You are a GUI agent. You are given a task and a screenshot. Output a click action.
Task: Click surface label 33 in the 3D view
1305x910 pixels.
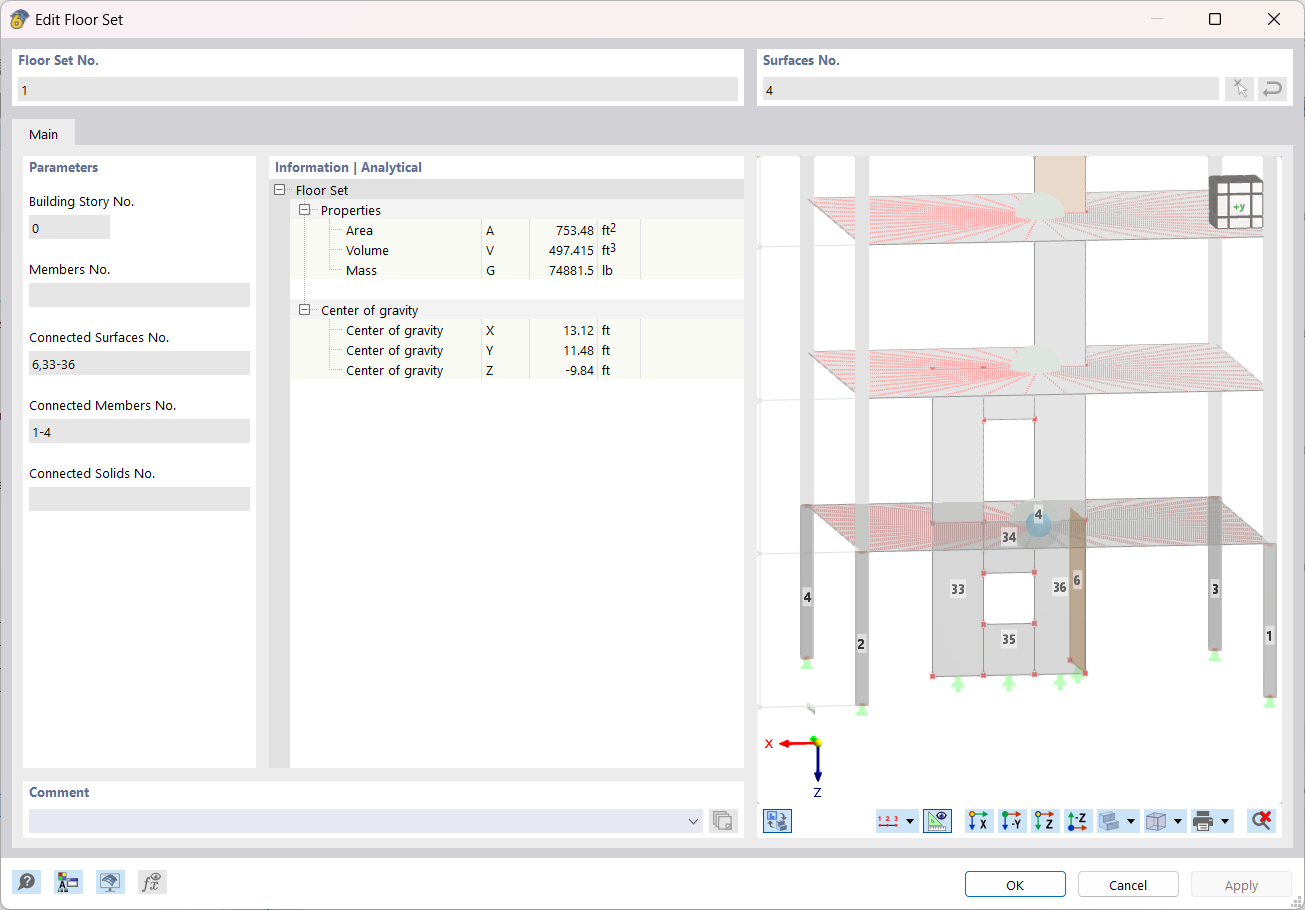pyautogui.click(x=958, y=589)
